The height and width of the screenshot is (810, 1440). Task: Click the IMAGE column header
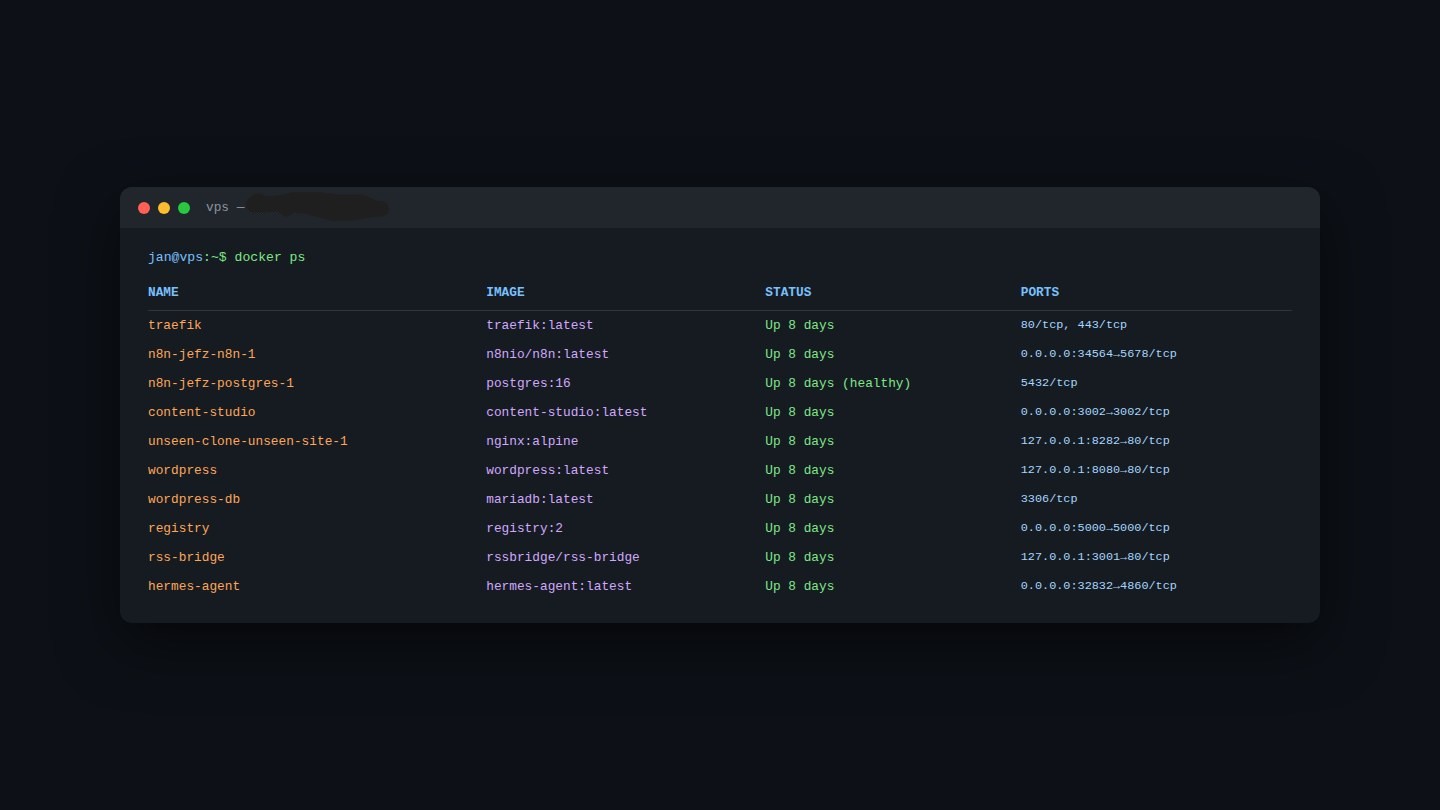point(505,292)
